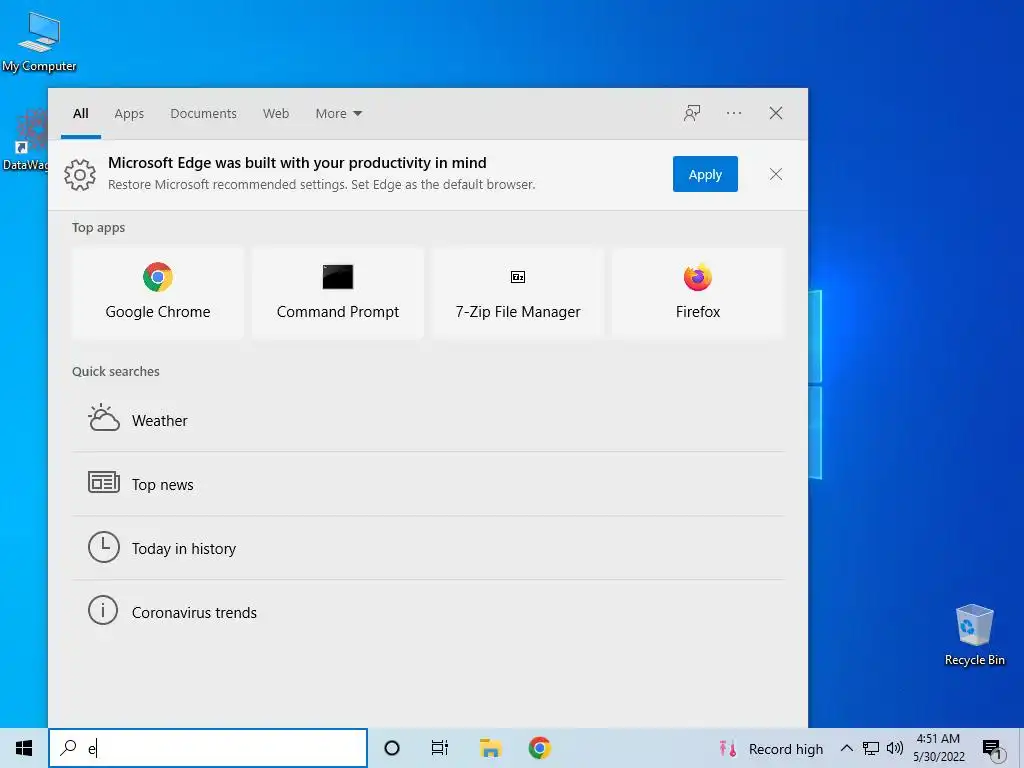Open 7-Zip File Manager tile

518,293
